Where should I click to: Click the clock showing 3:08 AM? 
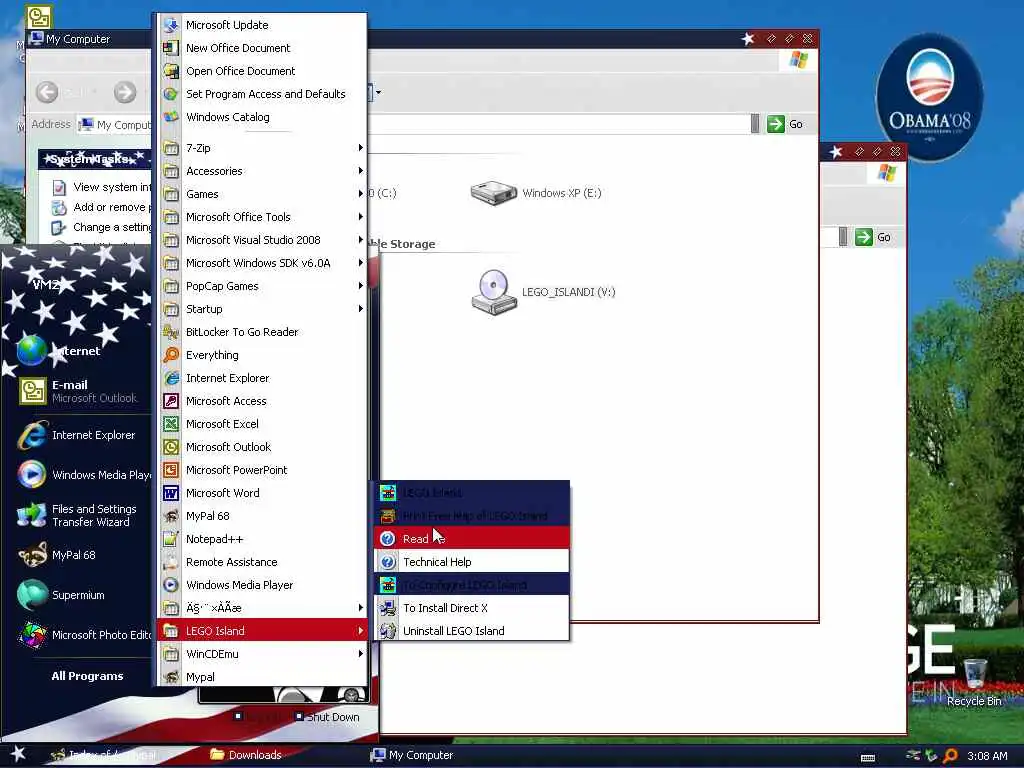(x=987, y=756)
